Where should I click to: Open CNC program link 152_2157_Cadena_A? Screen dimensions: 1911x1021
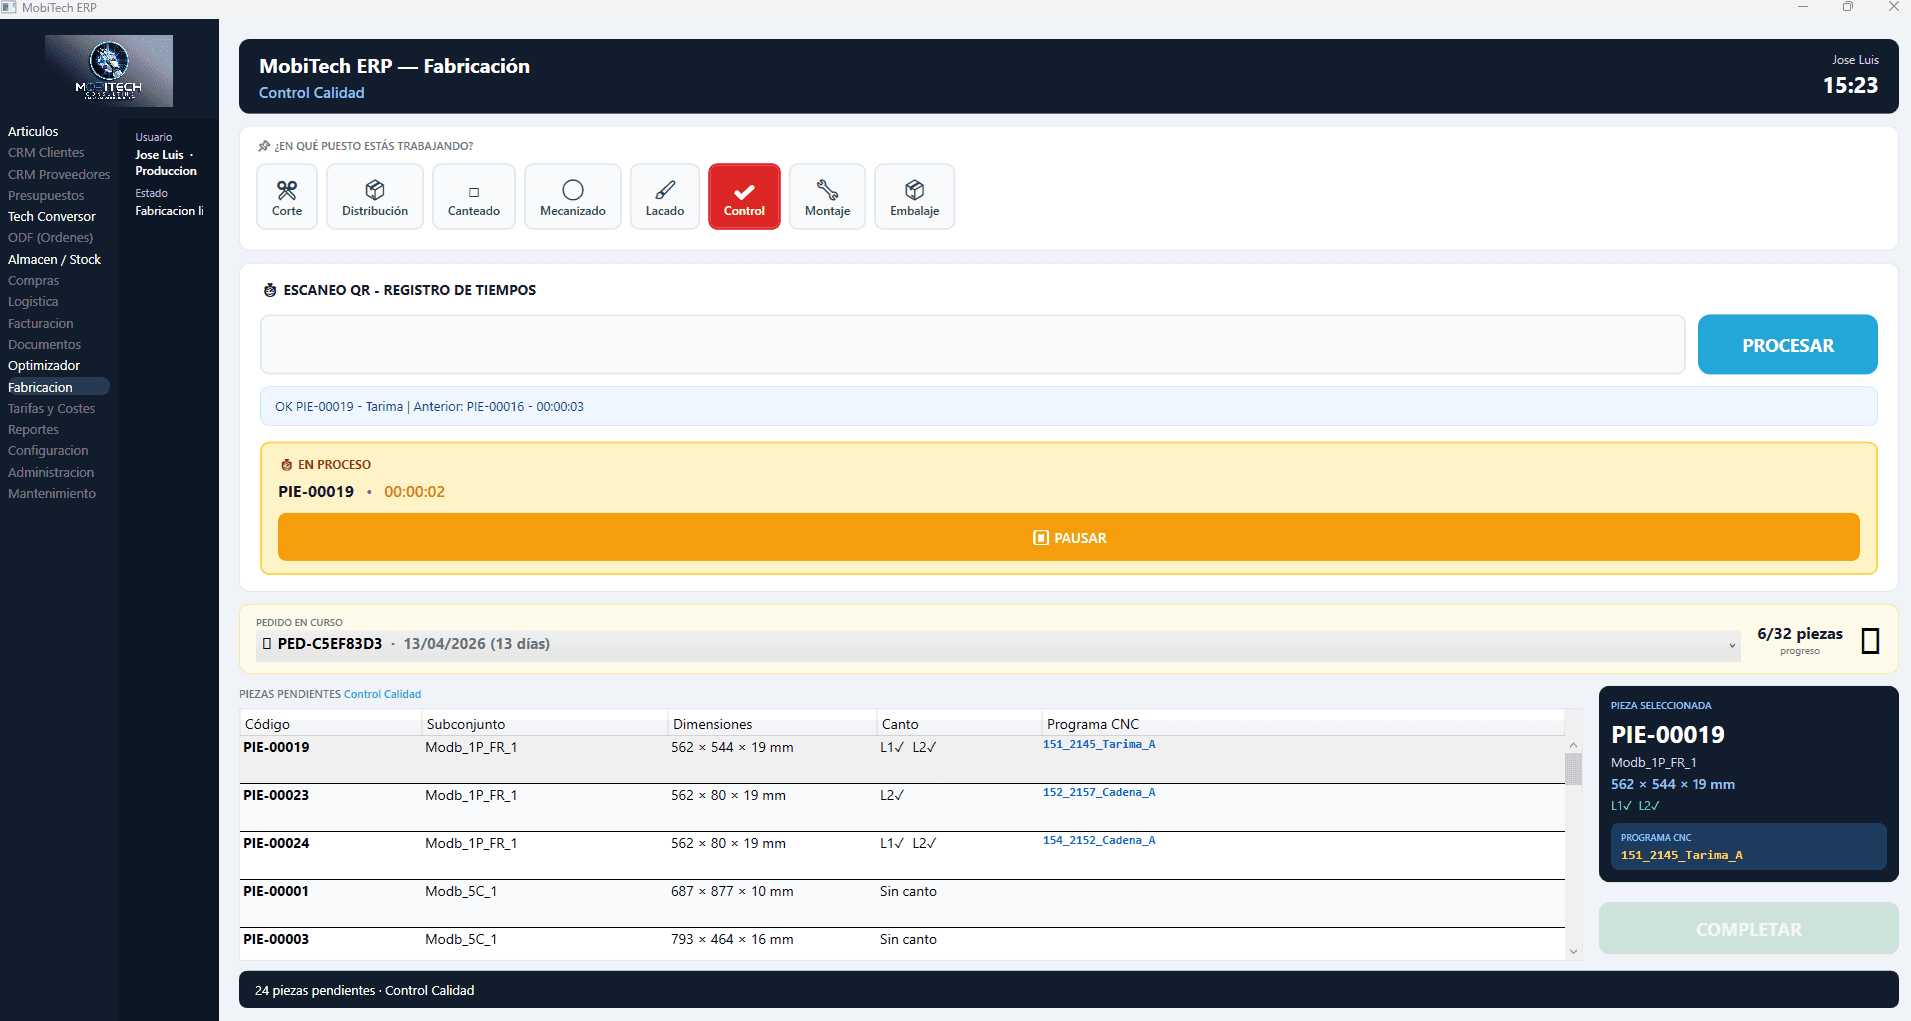[x=1098, y=792]
